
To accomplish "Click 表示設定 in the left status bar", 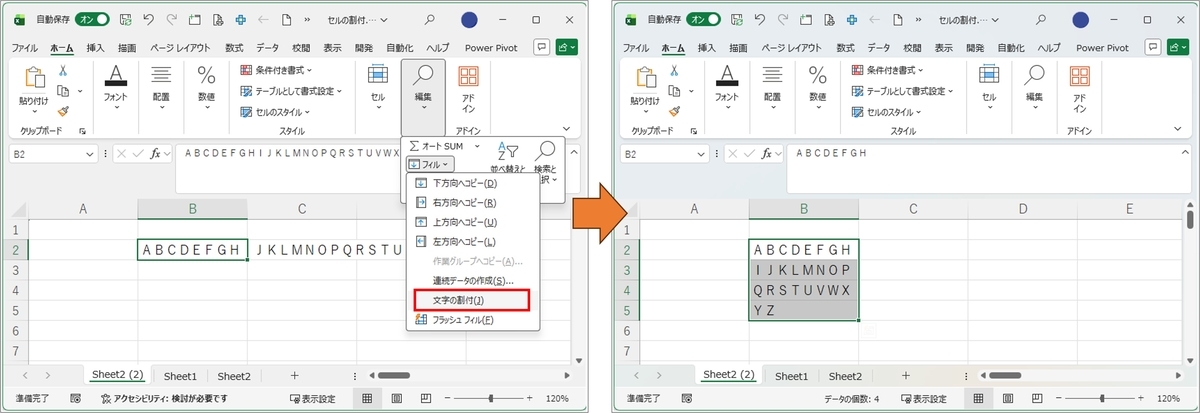I will pyautogui.click(x=311, y=398).
